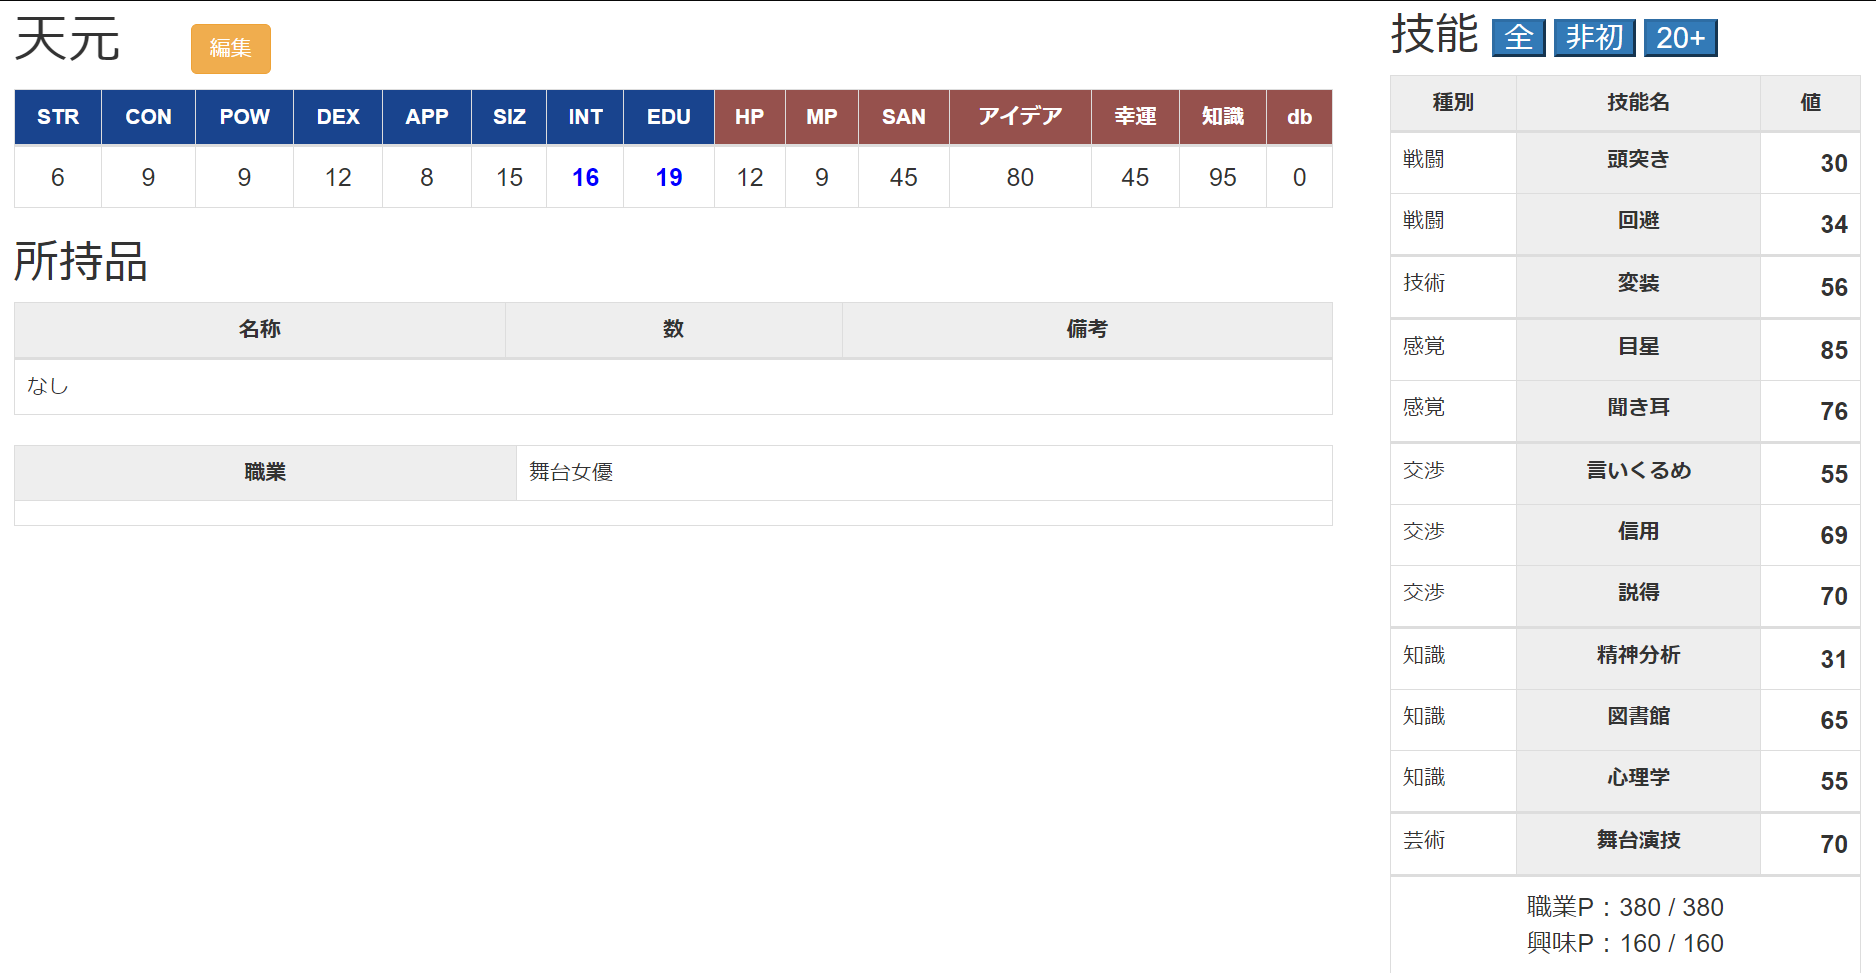Screen dimensions: 1876x973
Task: Select the 頭突き skill row
Action: [1638, 160]
